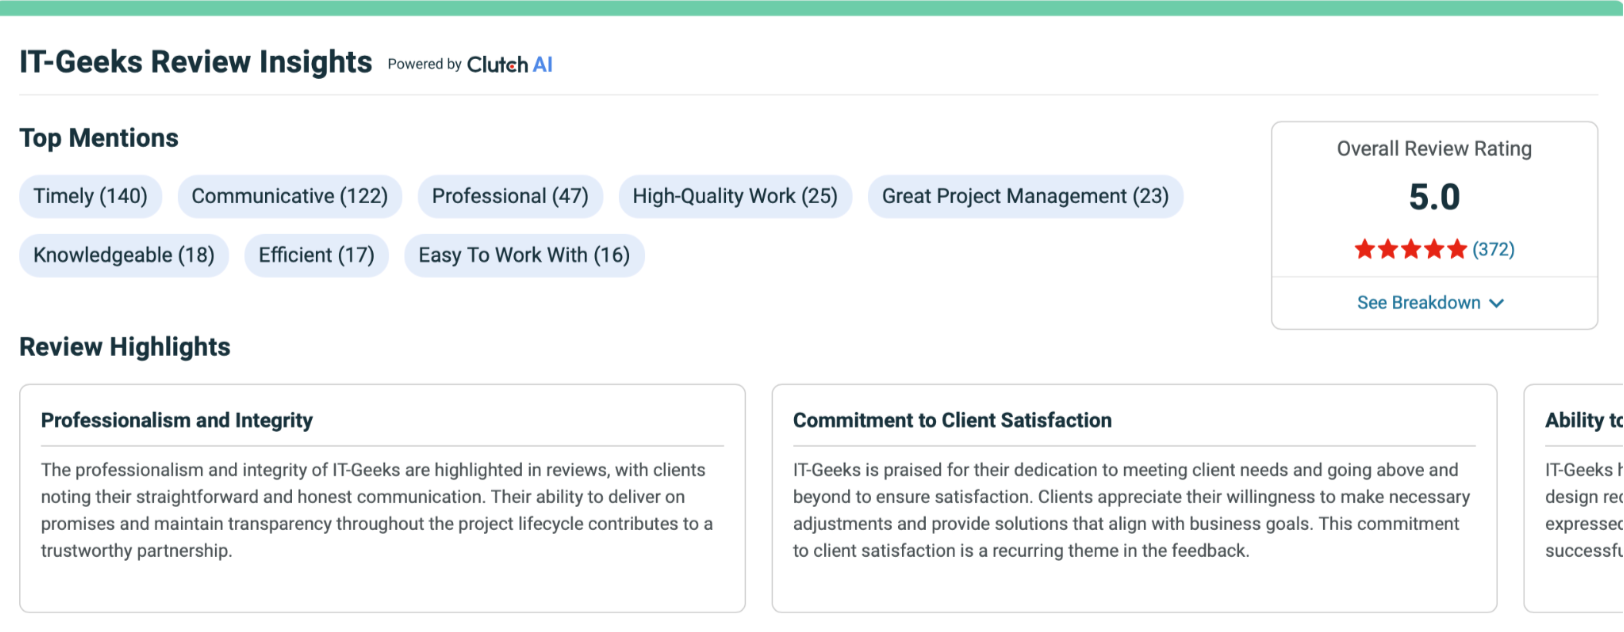Click the 5.0 overall rating score
1624x632 pixels.
click(1434, 197)
